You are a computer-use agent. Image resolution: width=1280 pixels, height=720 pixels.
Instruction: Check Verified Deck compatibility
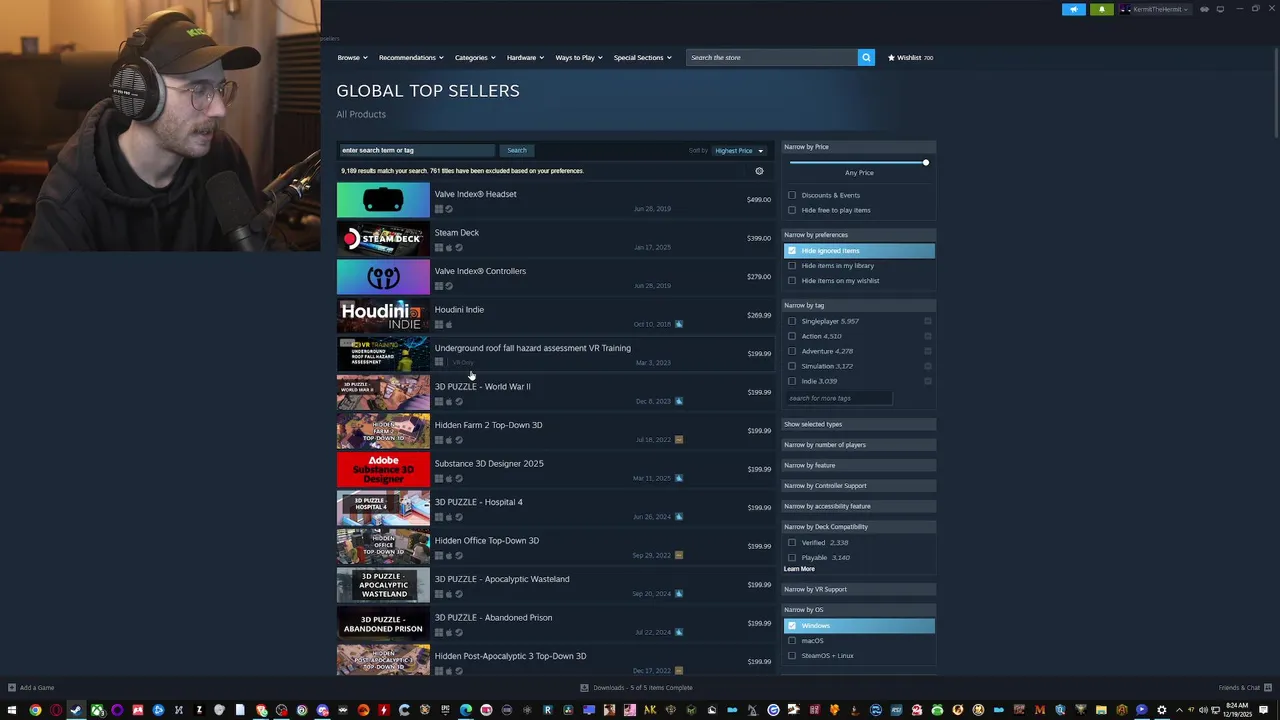click(792, 543)
